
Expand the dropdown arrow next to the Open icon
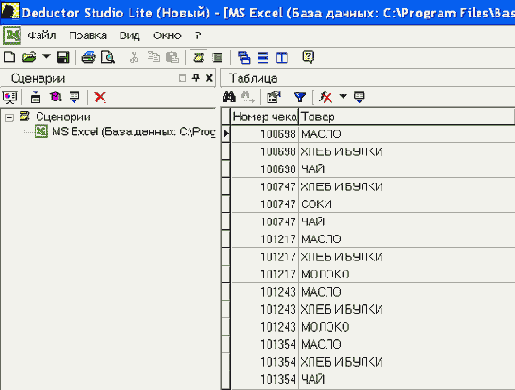coord(46,57)
